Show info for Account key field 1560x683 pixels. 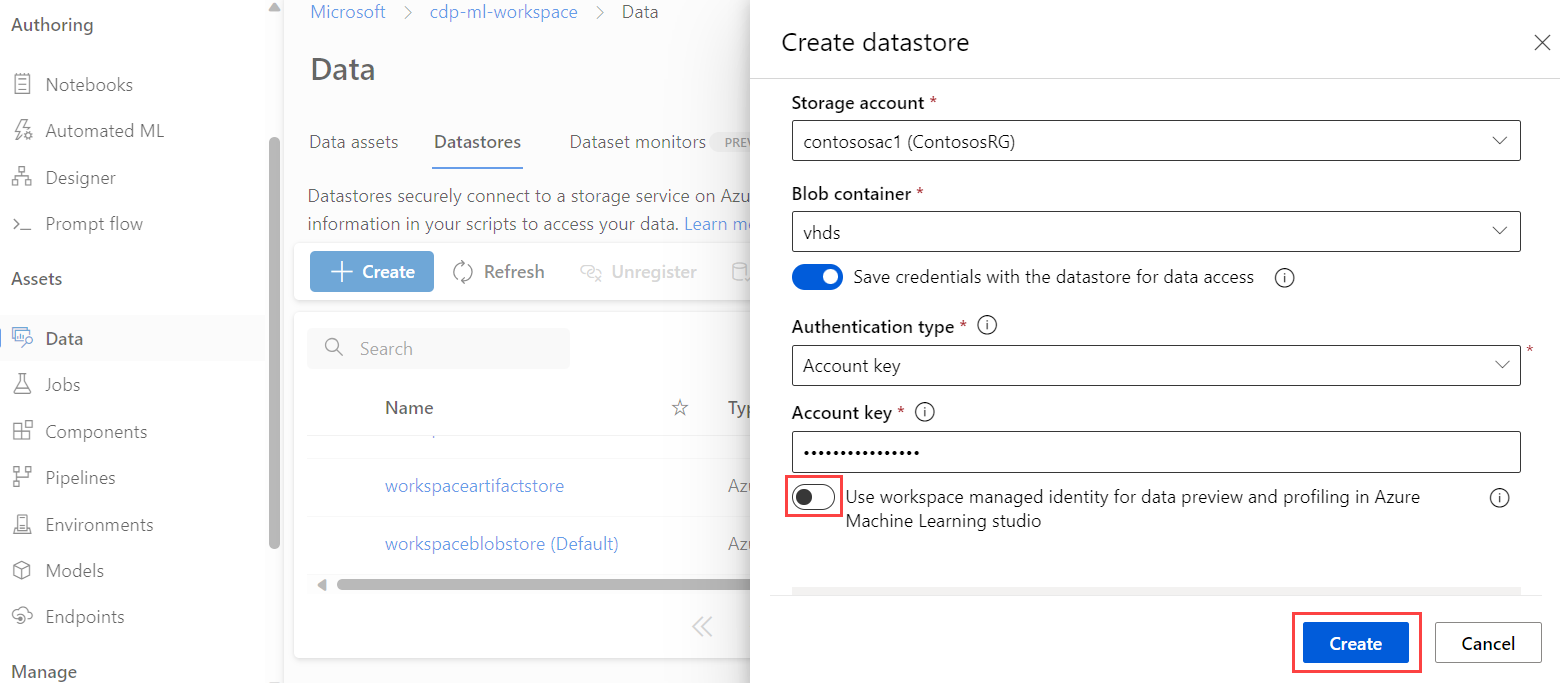(x=925, y=412)
